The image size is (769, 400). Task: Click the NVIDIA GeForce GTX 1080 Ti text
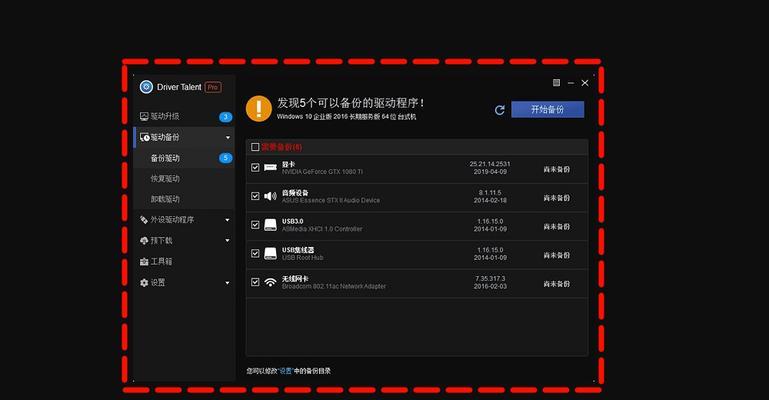[322, 172]
